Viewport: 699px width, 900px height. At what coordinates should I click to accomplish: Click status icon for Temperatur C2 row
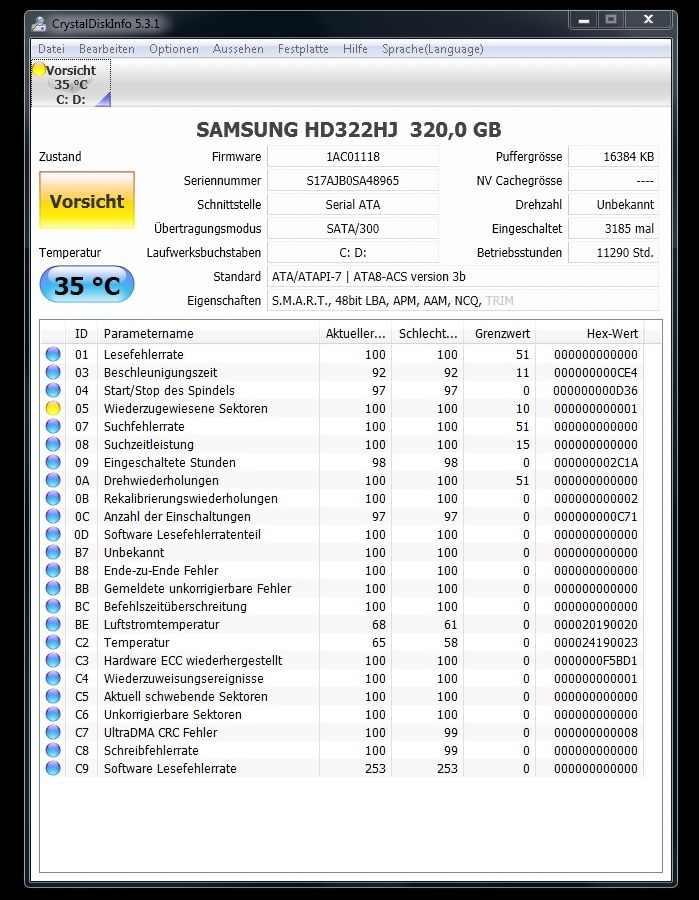coord(53,642)
